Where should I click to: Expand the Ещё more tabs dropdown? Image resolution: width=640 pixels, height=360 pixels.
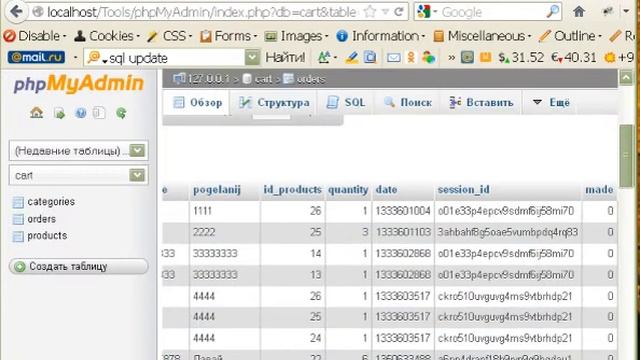[551, 102]
